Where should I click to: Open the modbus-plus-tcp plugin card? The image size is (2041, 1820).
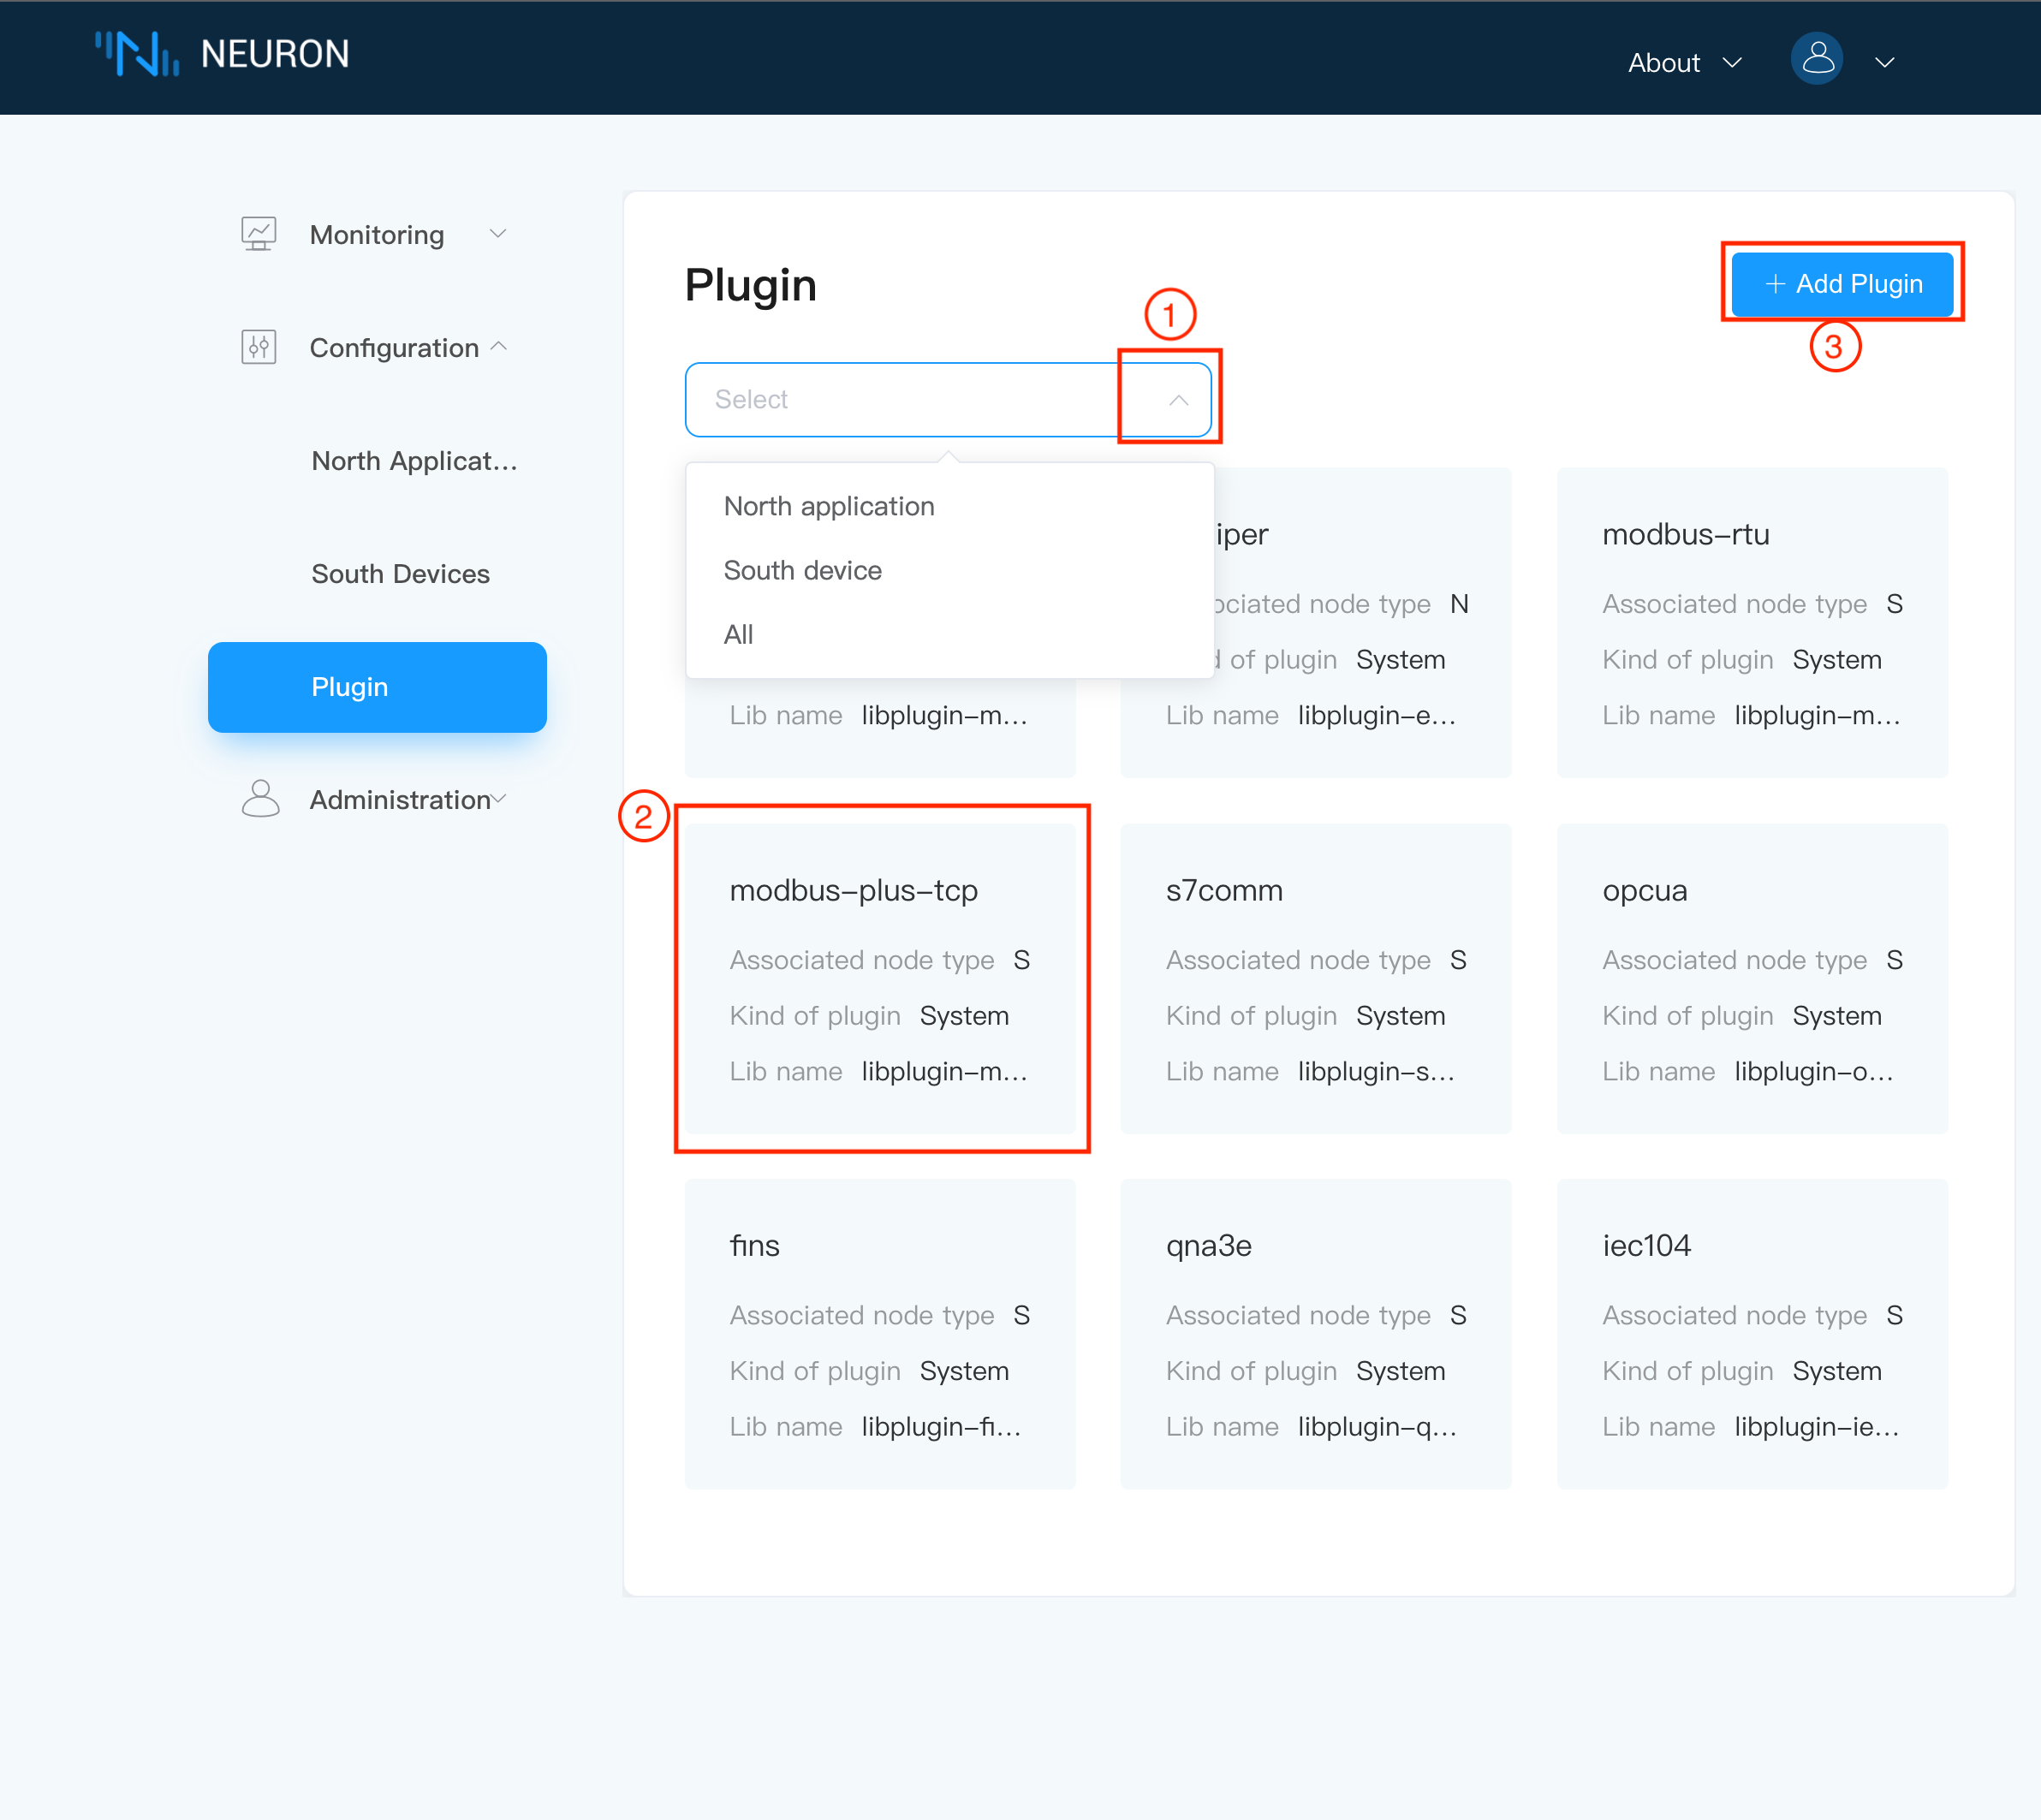click(880, 978)
